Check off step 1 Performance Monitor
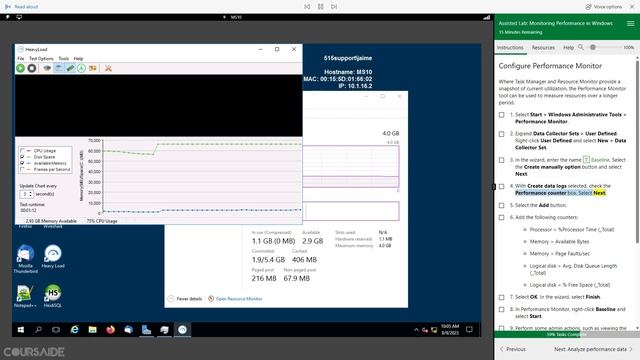Image resolution: width=640 pixels, height=360 pixels. (x=502, y=115)
